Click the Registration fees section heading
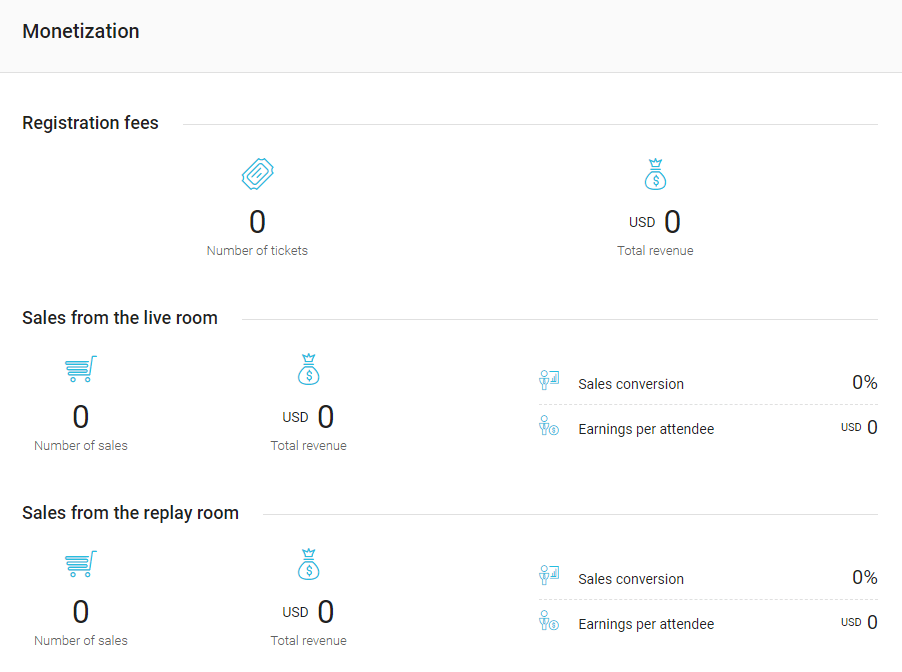Screen dimensions: 902x672 (90, 123)
